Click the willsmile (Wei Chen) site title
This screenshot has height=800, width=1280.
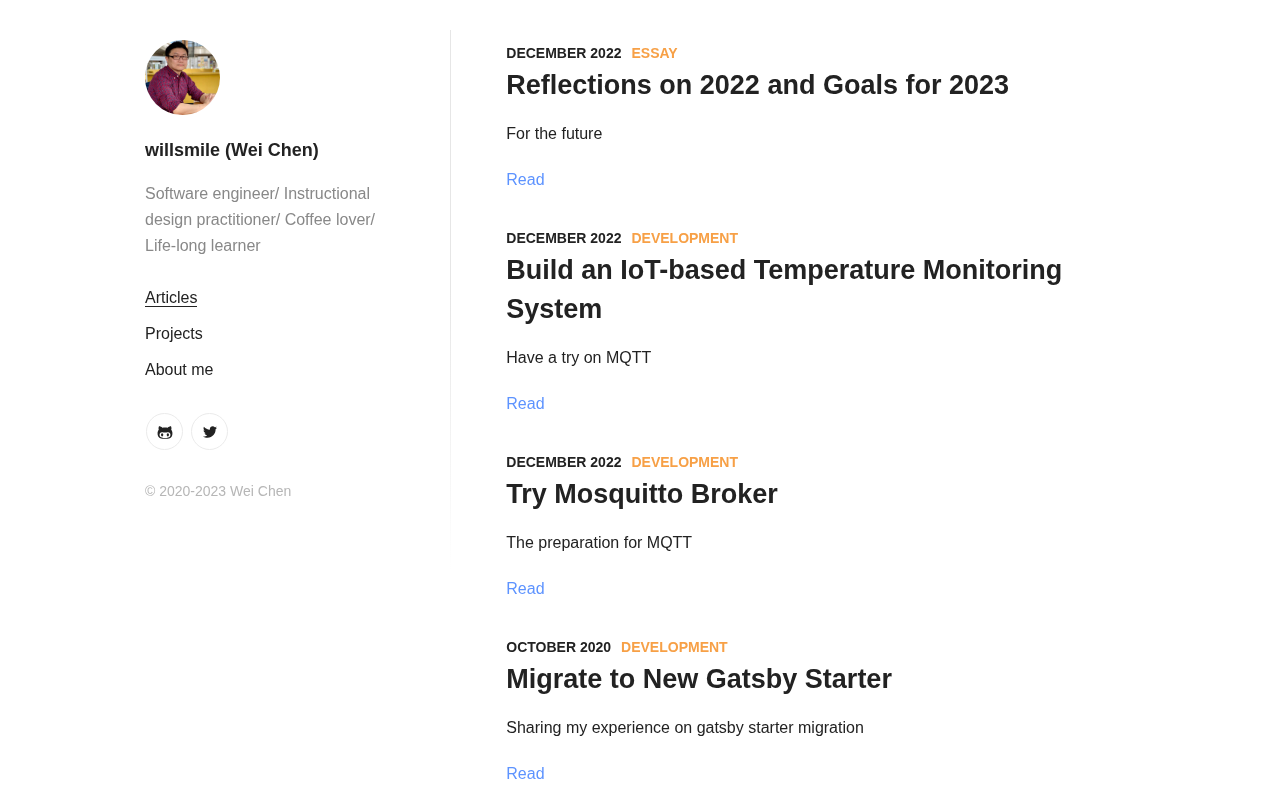click(x=232, y=150)
